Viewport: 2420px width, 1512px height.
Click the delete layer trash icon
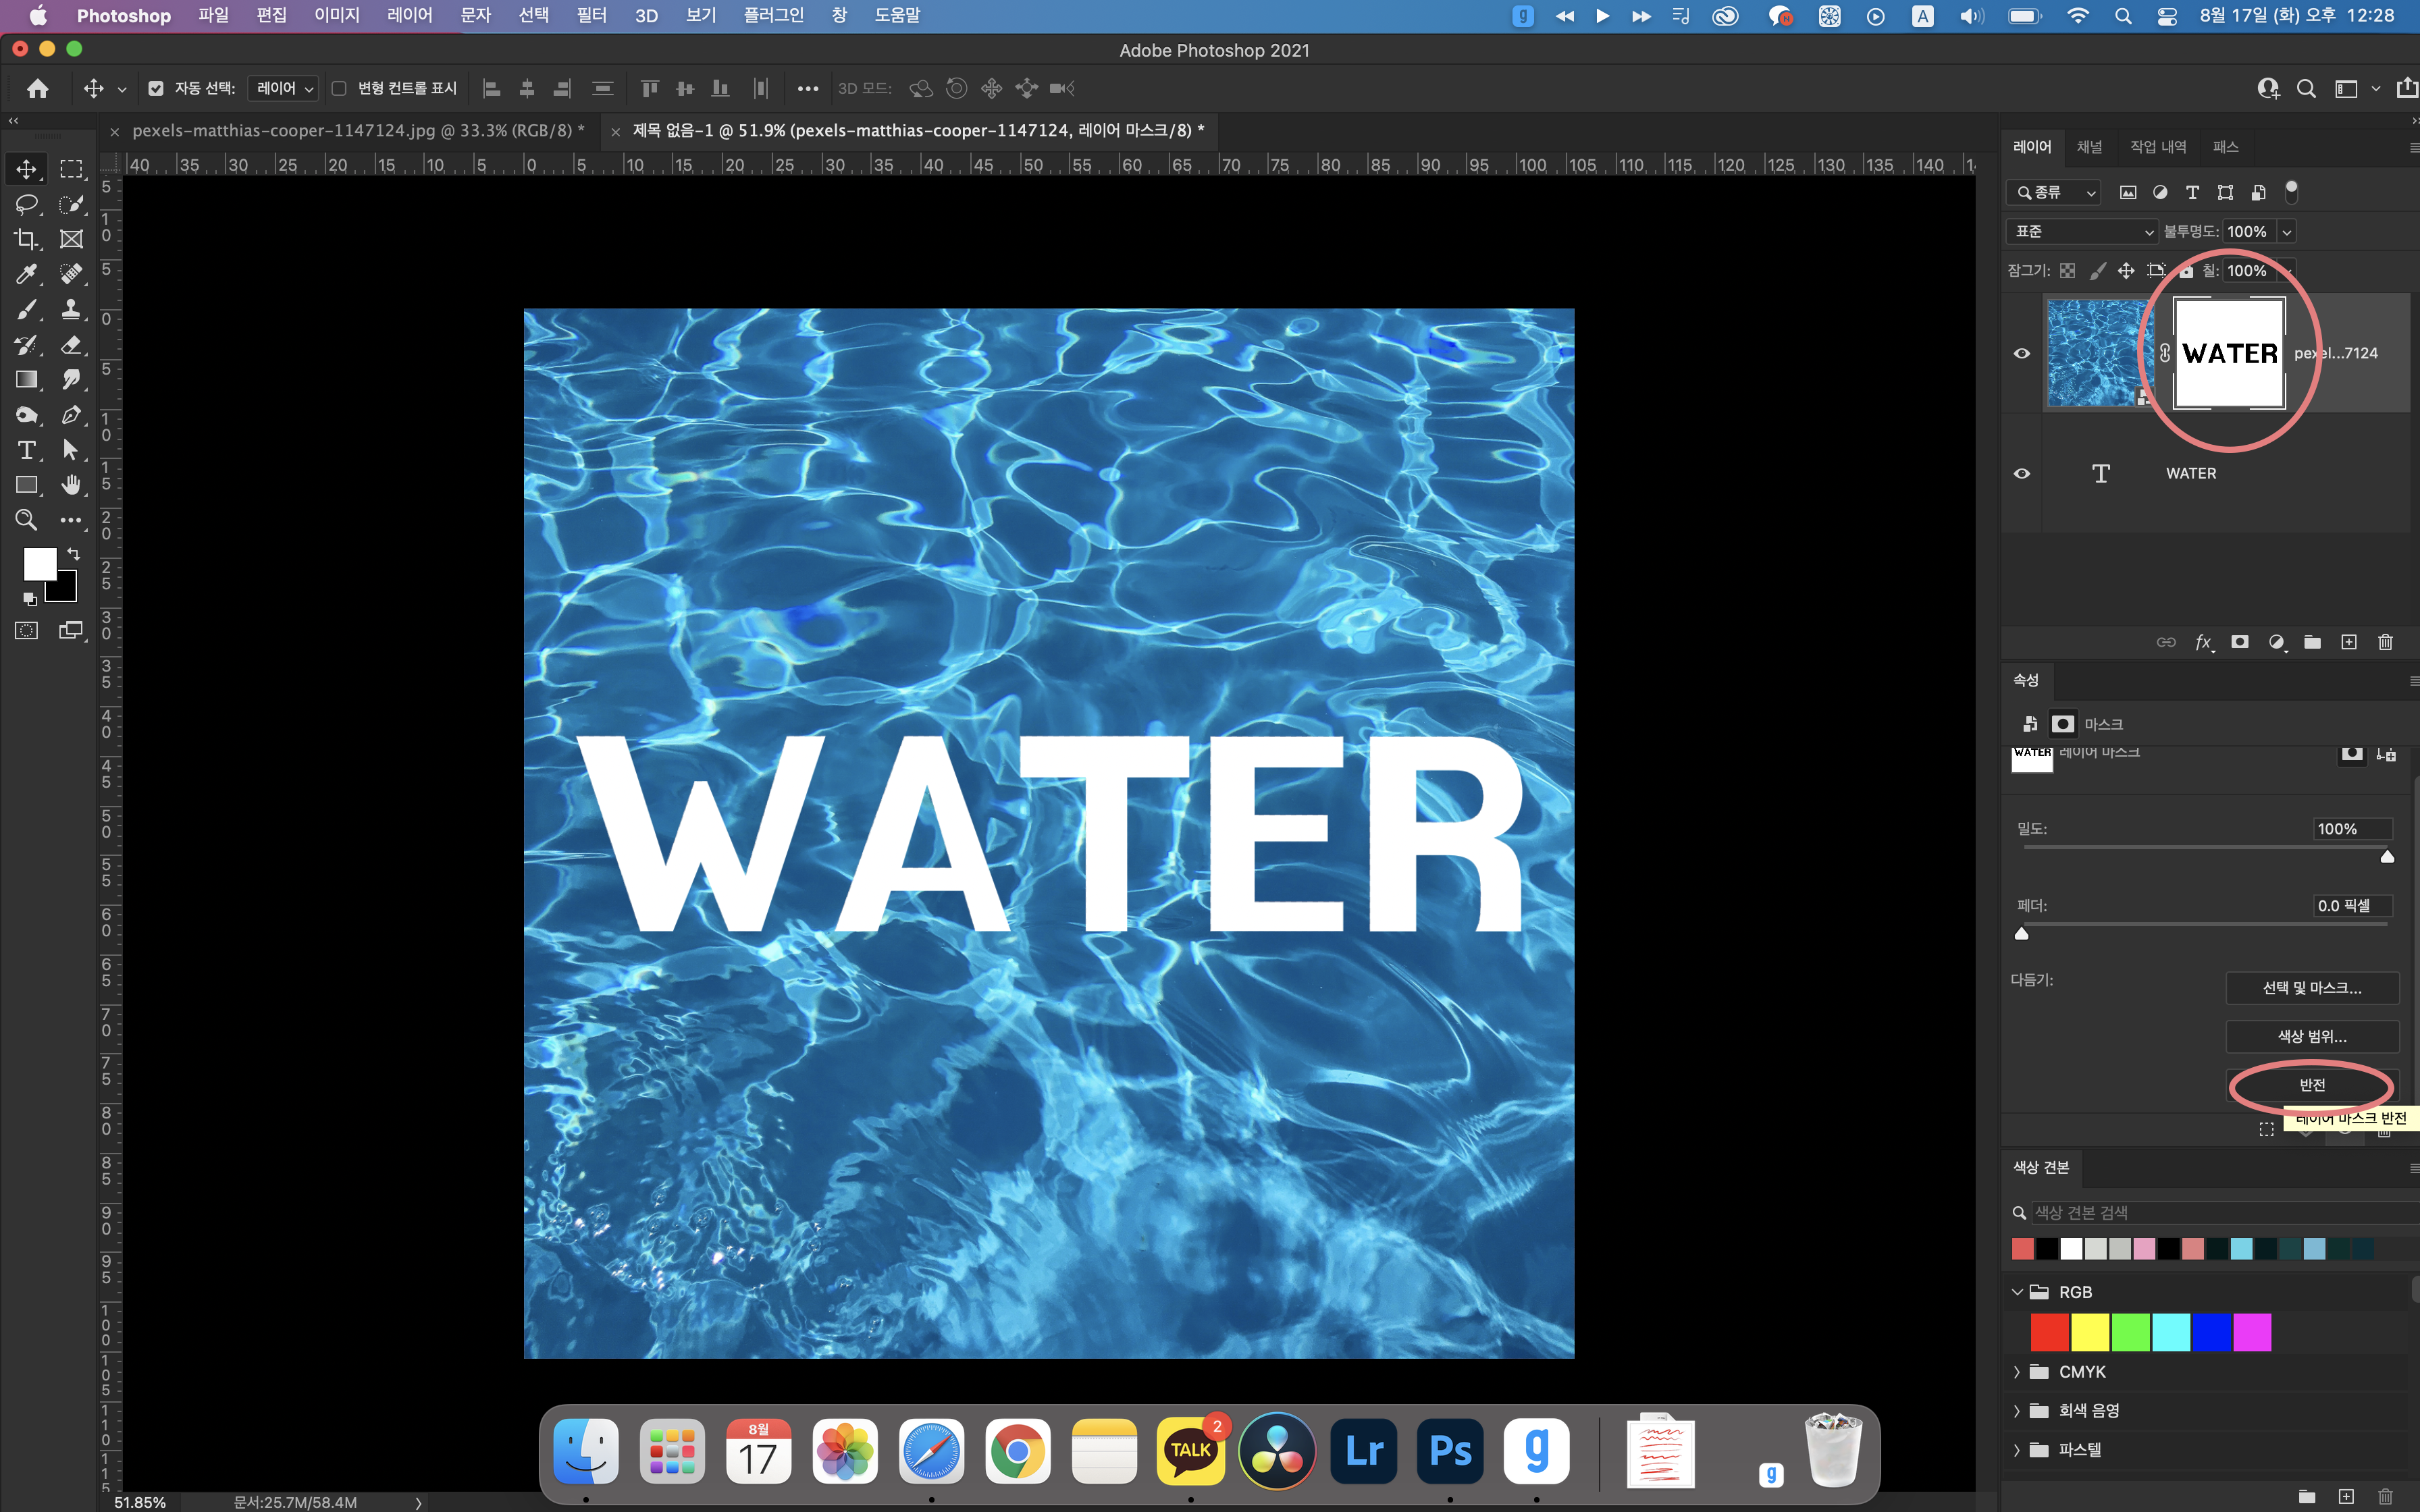[2385, 642]
